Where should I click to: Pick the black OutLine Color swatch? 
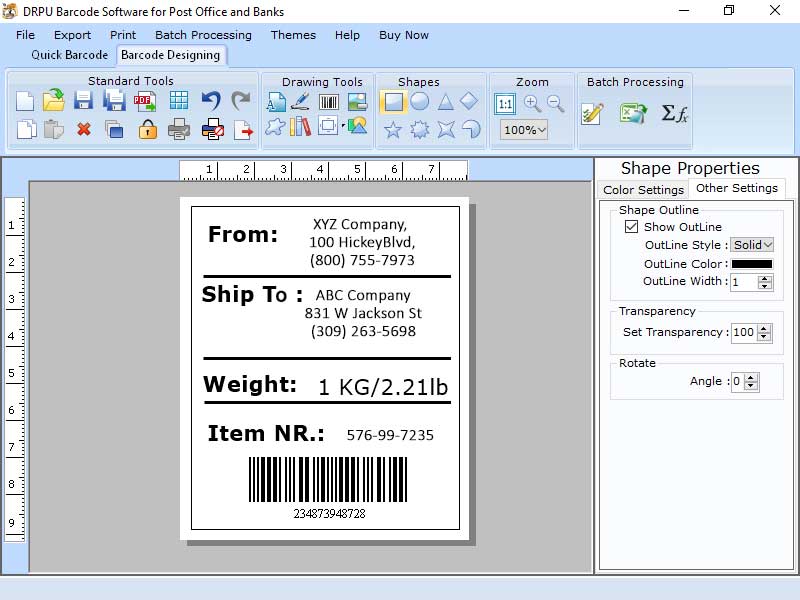pyautogui.click(x=752, y=264)
